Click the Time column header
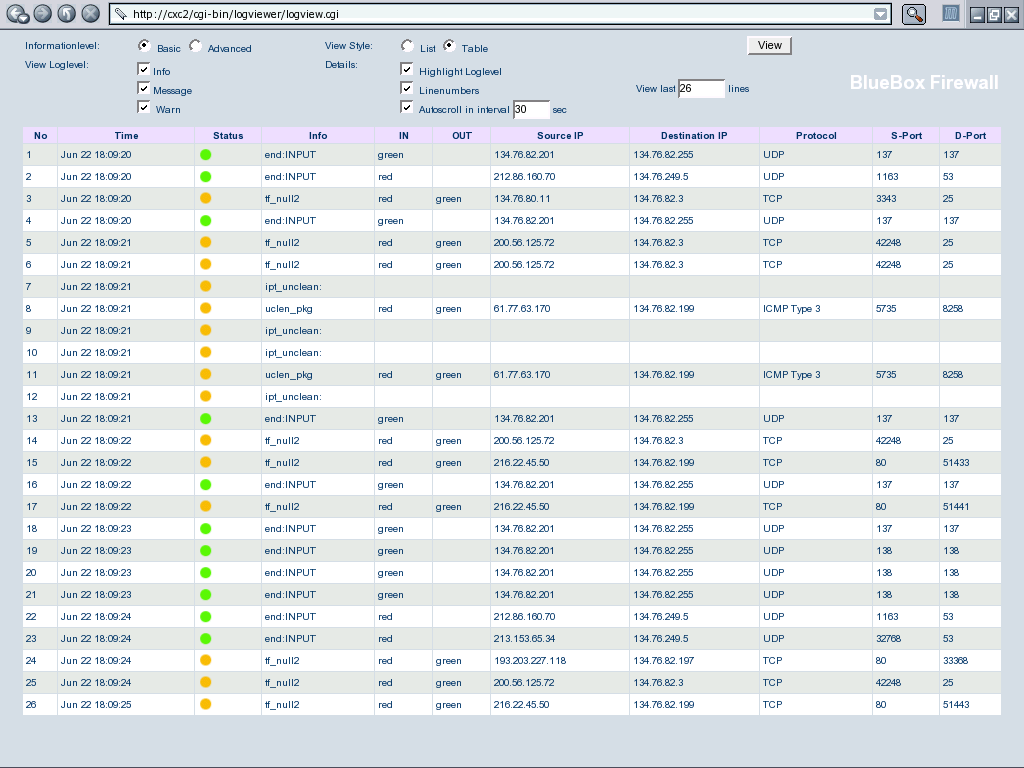This screenshot has height=768, width=1024. (126, 135)
